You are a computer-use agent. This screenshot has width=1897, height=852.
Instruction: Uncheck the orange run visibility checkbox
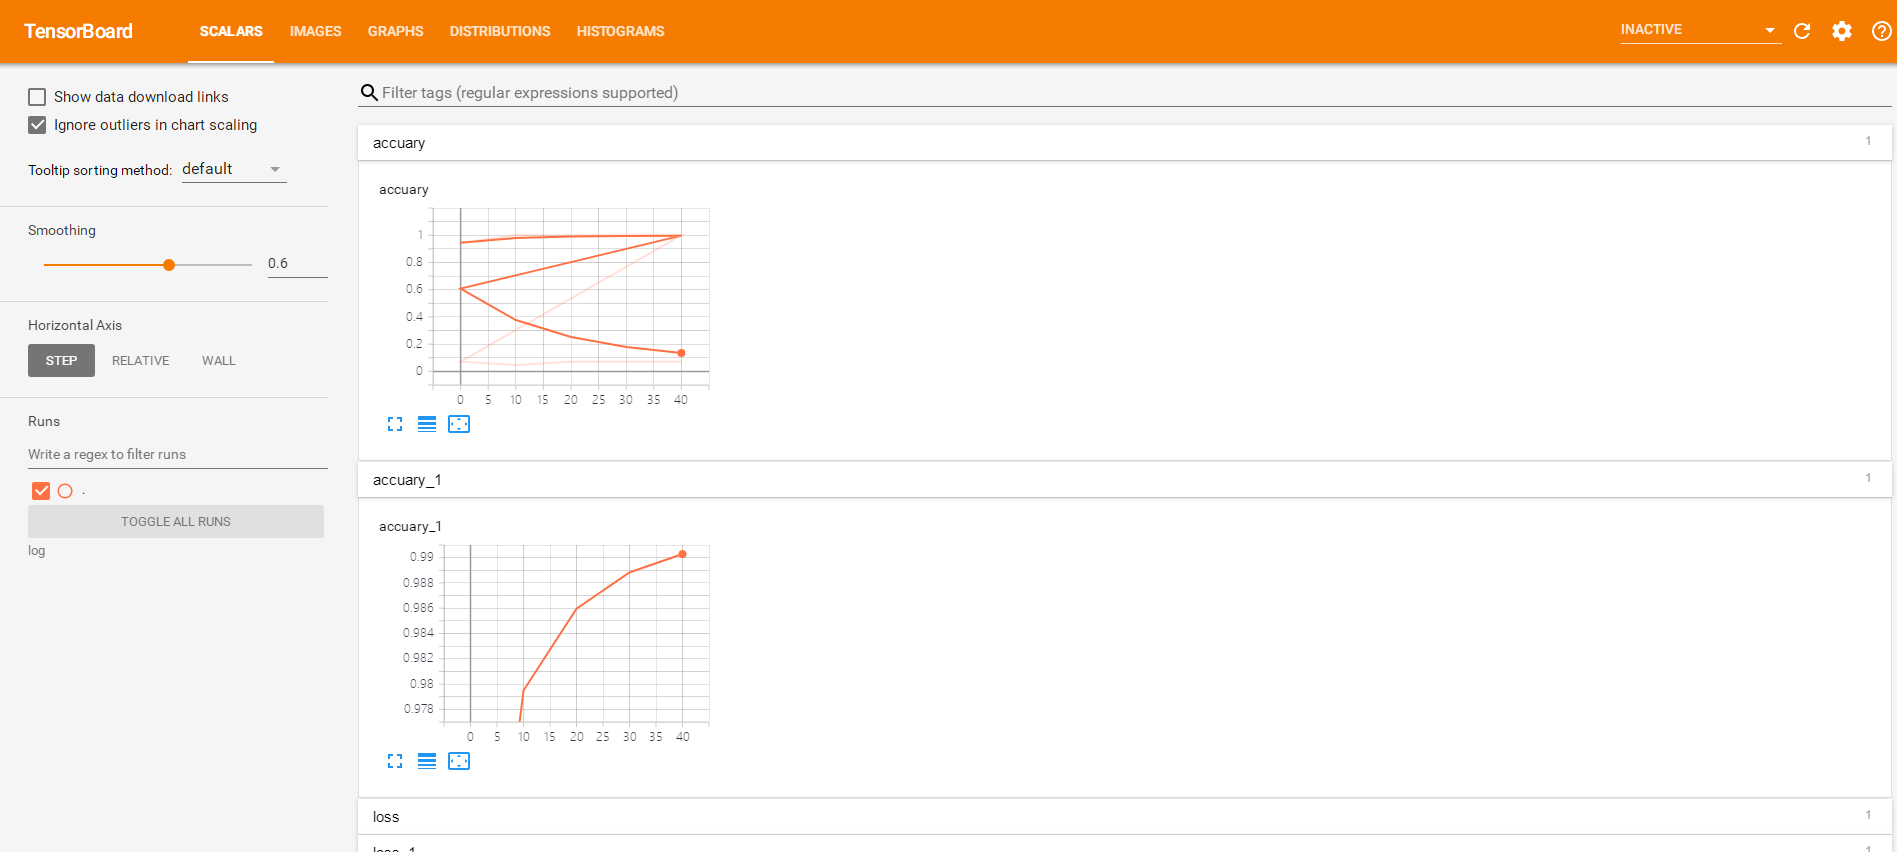(x=41, y=491)
